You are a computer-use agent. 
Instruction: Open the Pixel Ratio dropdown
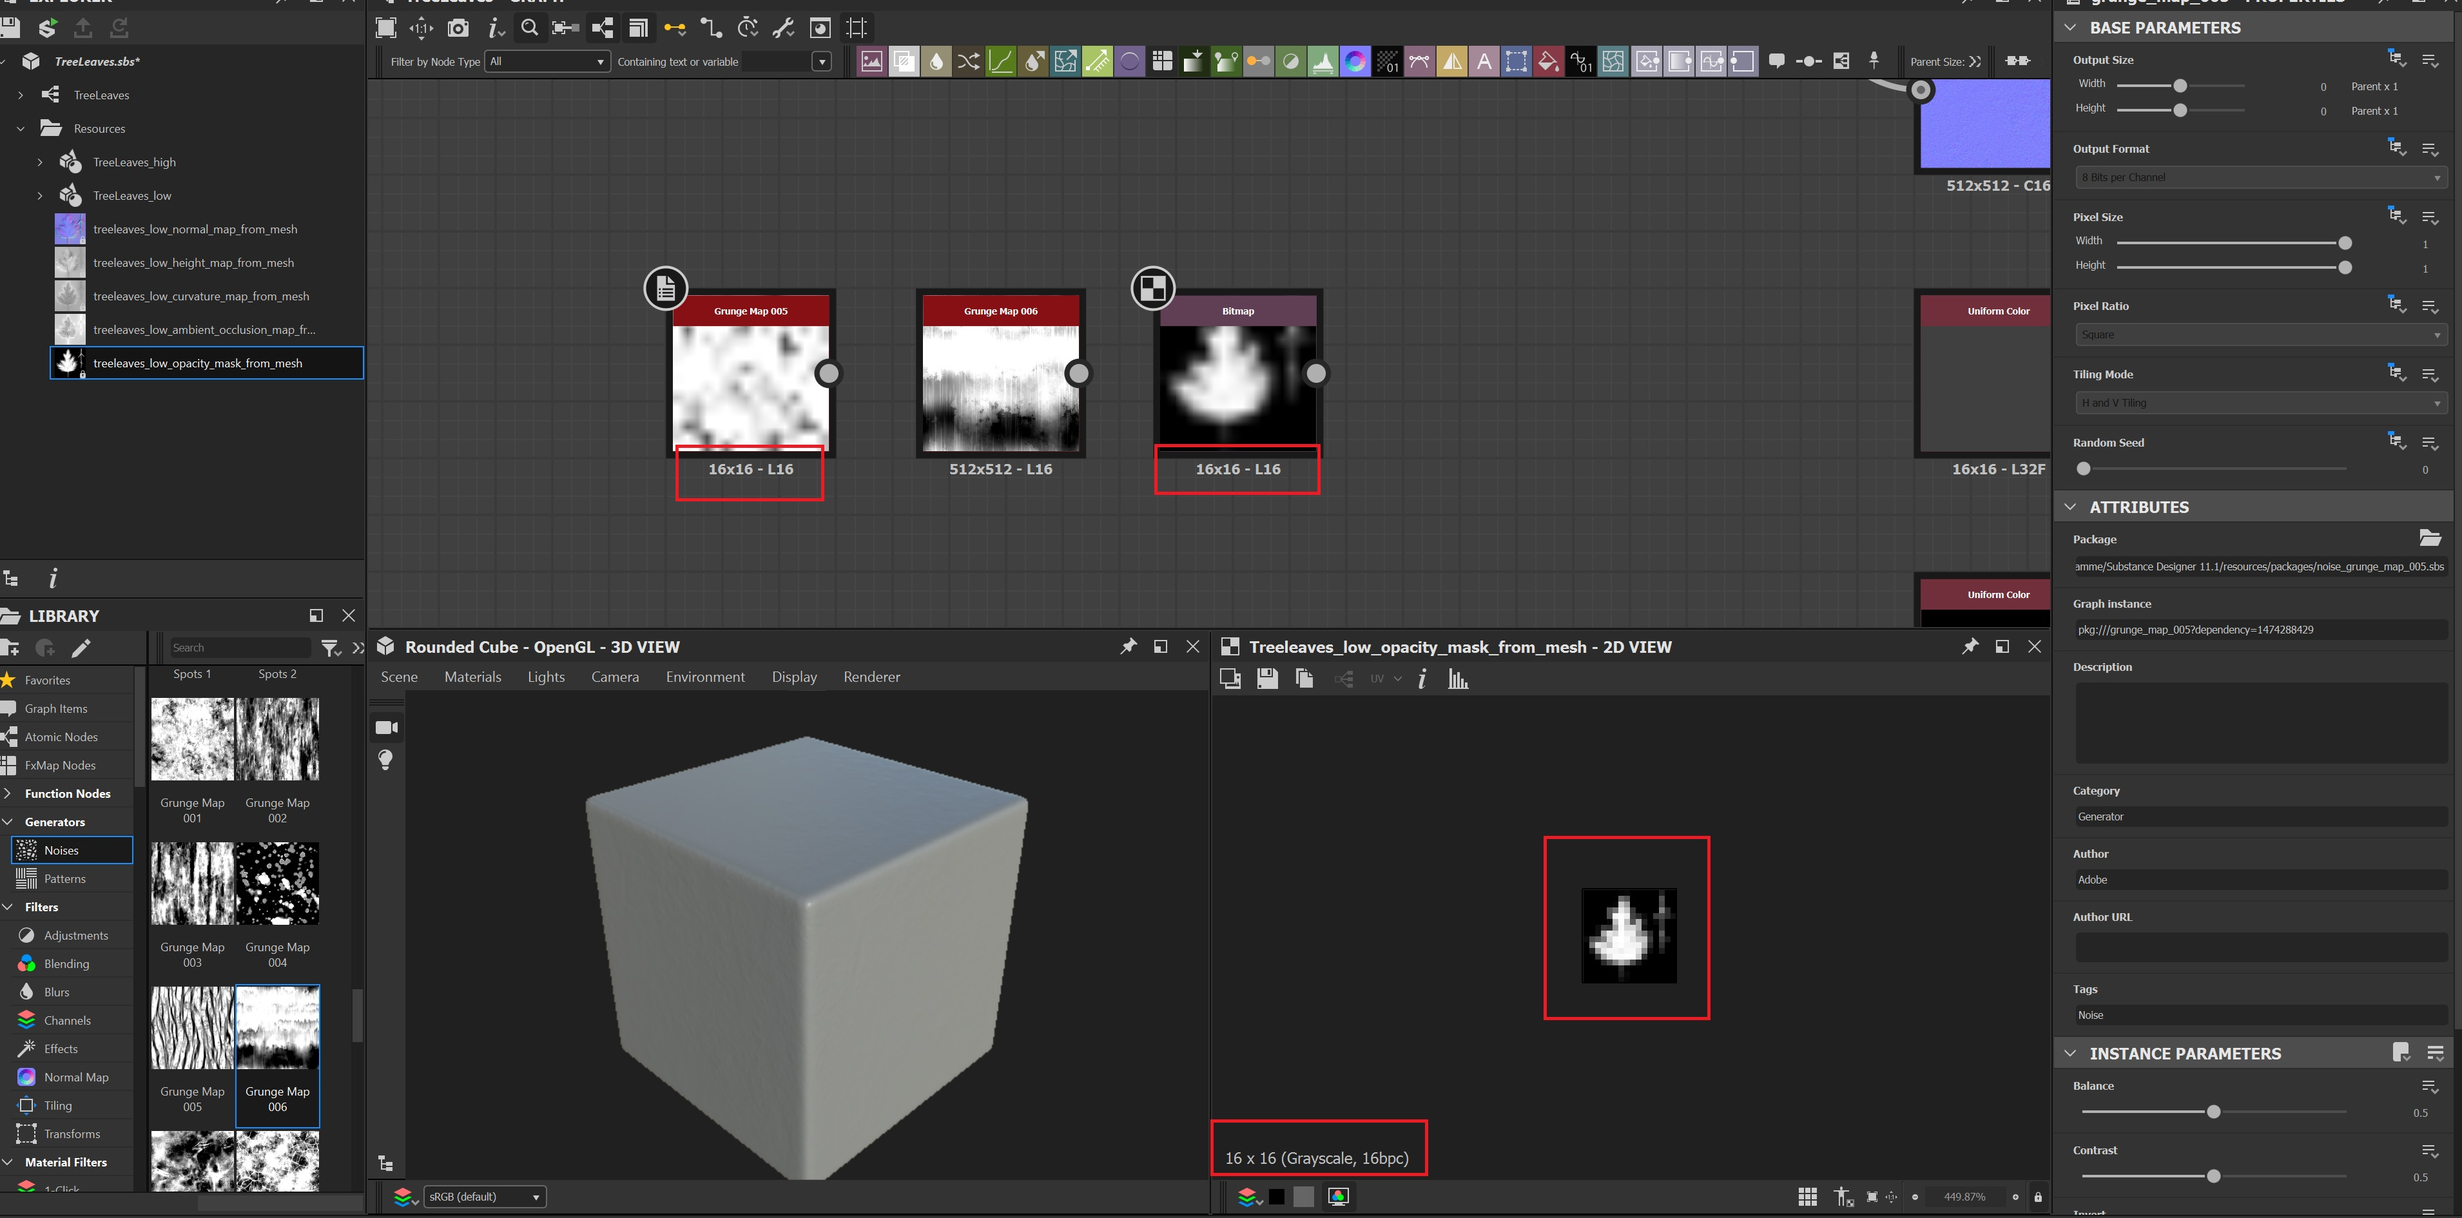click(2260, 335)
